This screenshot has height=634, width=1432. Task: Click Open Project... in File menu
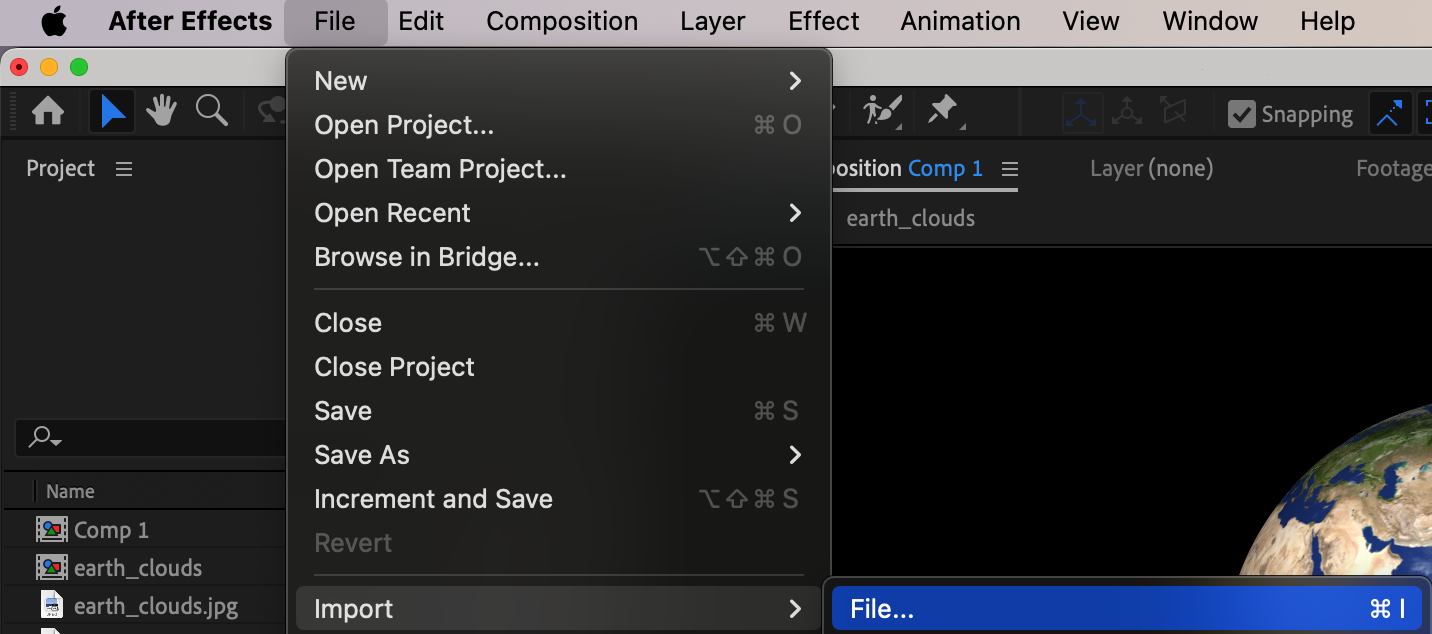point(404,125)
